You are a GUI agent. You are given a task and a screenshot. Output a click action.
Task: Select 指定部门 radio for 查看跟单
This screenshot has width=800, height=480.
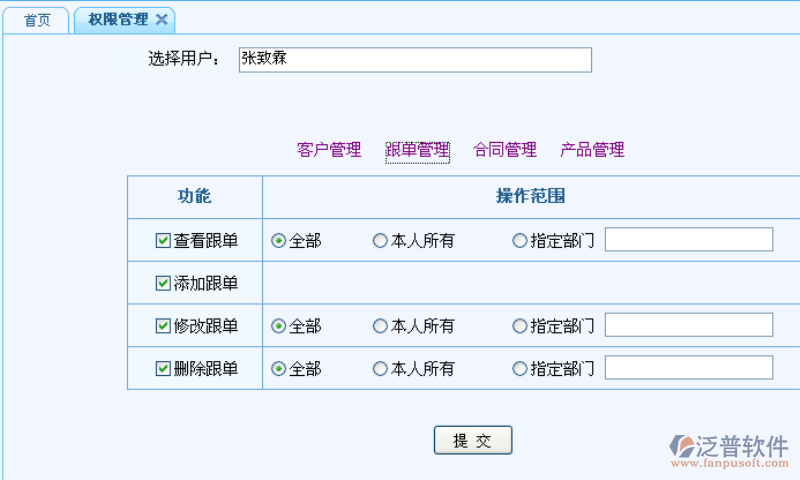pyautogui.click(x=519, y=240)
